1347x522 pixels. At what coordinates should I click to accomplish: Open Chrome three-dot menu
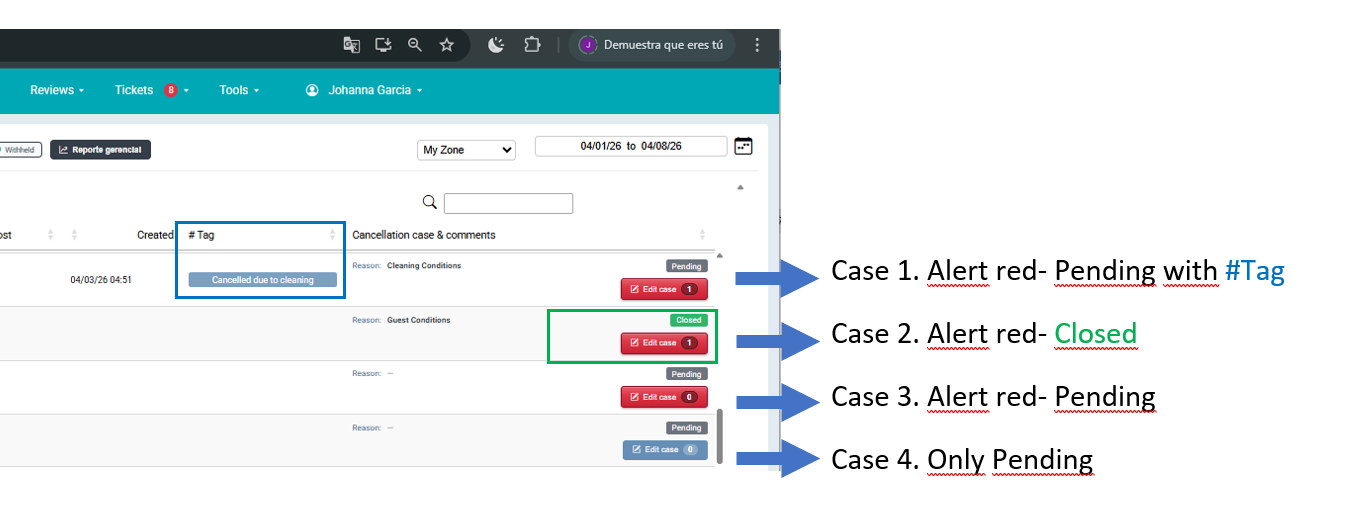click(757, 45)
